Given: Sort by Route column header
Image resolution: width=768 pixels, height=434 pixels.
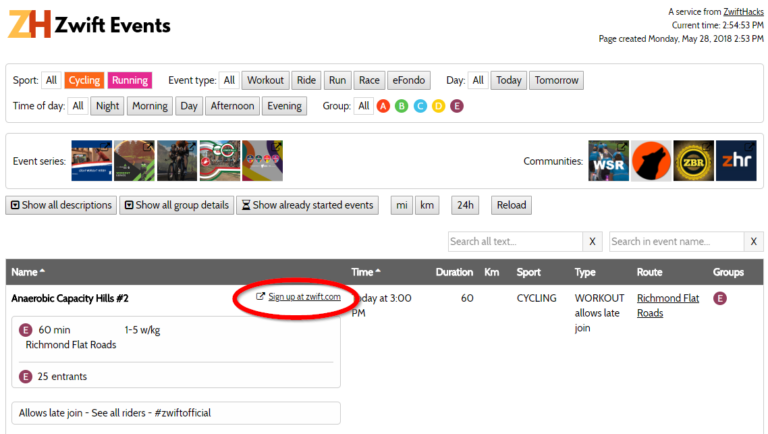Looking at the screenshot, I should click(x=649, y=272).
